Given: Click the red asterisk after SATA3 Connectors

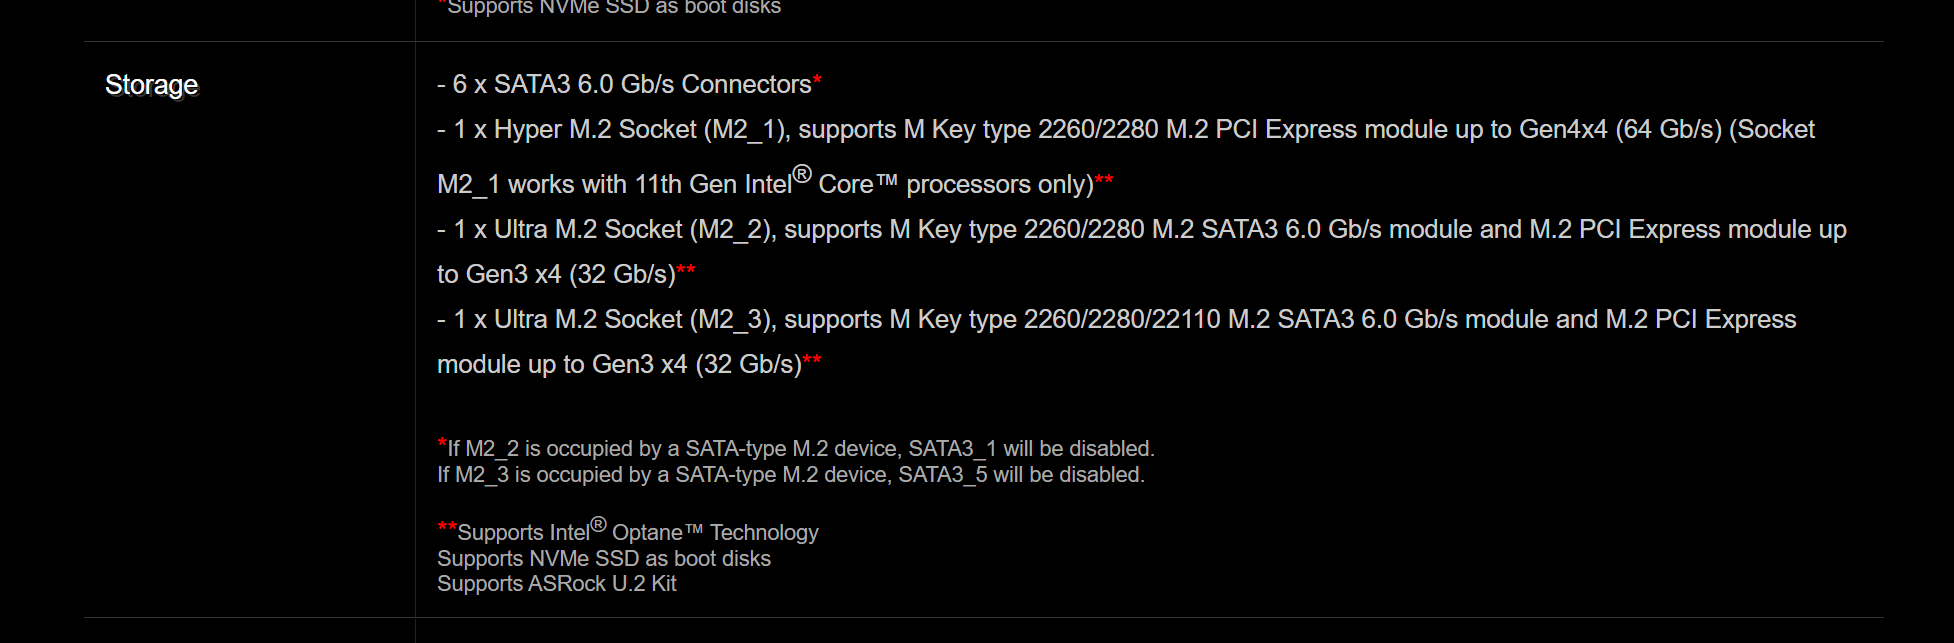Looking at the screenshot, I should pos(817,80).
